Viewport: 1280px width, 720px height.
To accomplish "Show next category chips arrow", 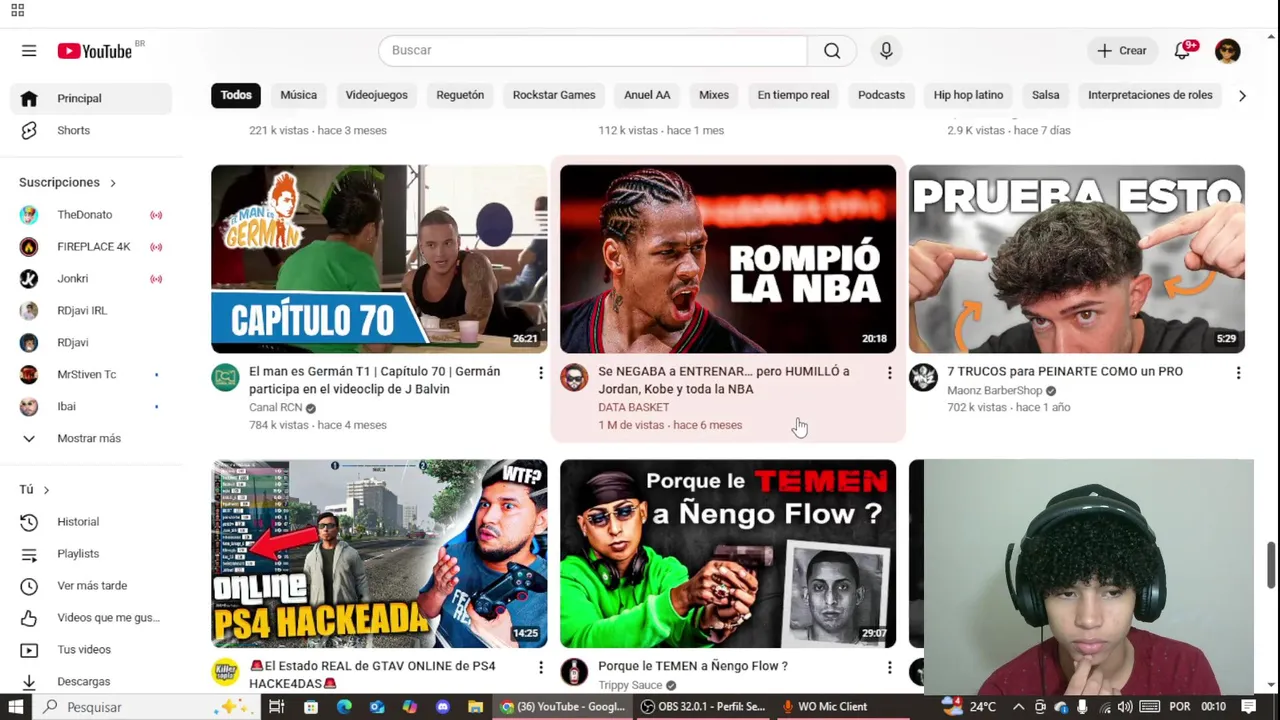I will (x=1242, y=96).
